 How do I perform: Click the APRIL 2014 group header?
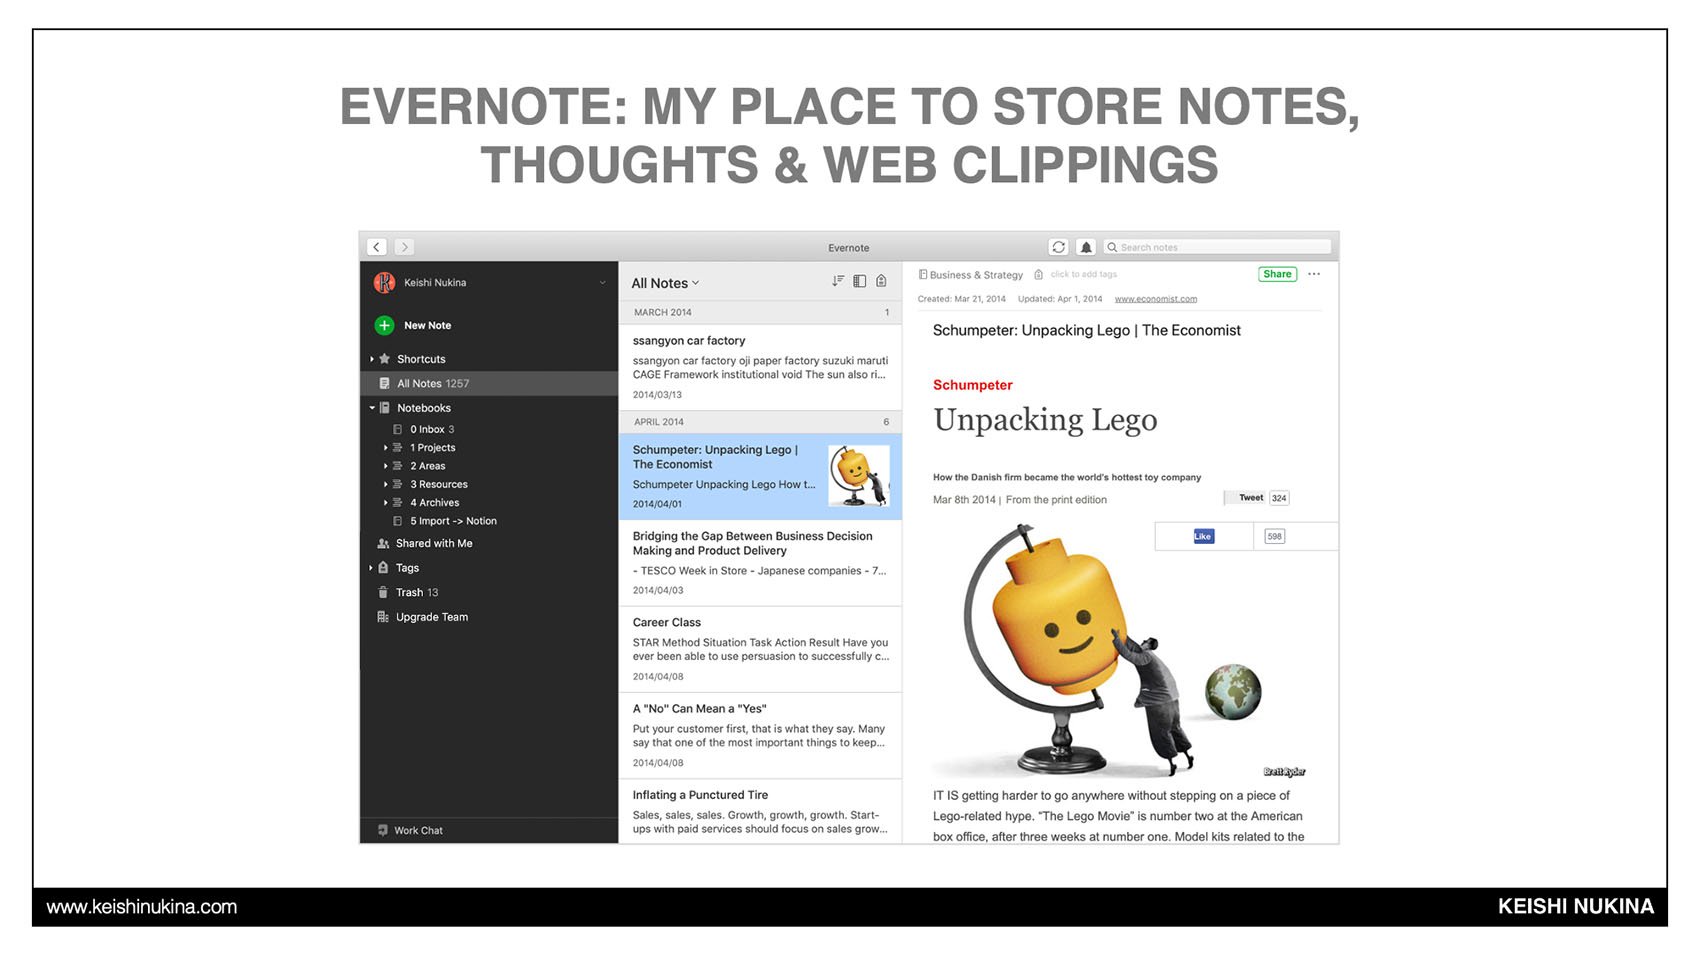(760, 422)
